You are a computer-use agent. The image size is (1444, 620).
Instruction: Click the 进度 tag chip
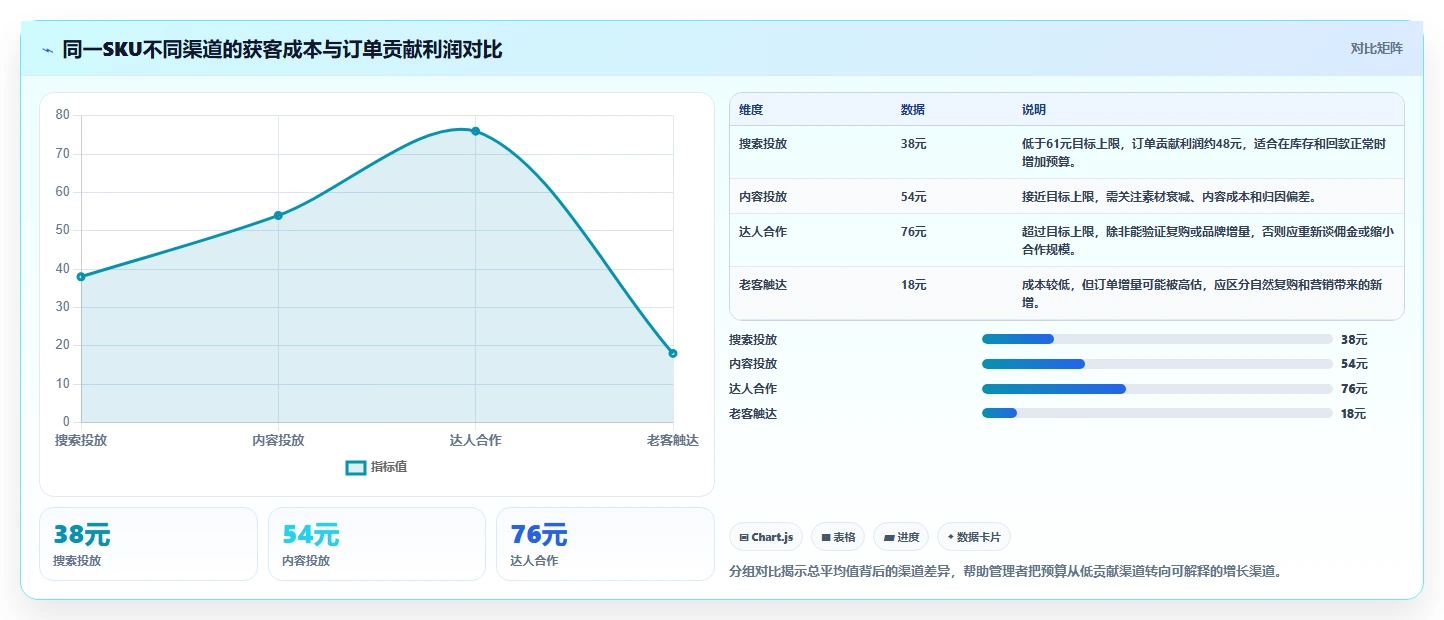point(901,537)
